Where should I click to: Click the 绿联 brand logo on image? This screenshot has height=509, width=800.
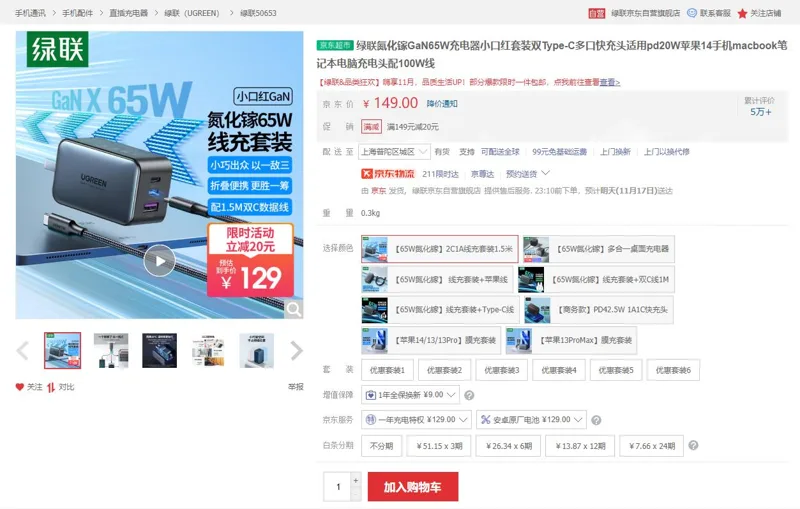click(58, 49)
